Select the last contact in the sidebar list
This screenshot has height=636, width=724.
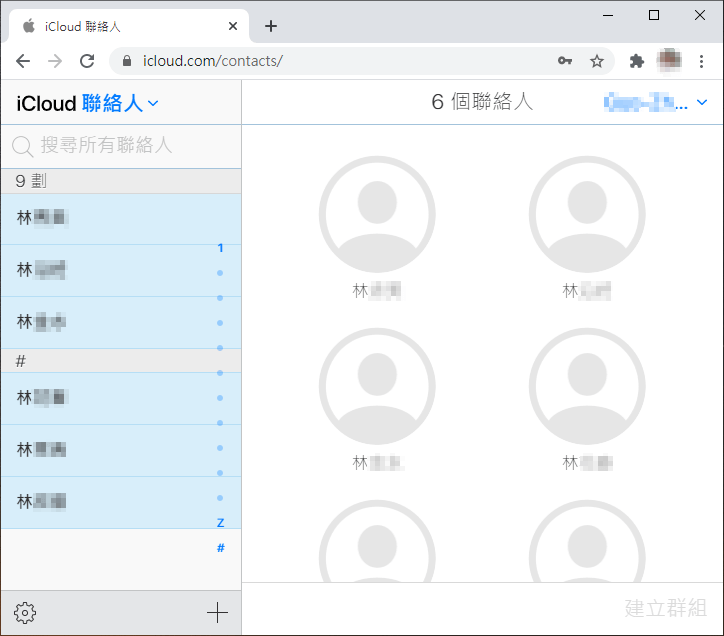[121, 503]
